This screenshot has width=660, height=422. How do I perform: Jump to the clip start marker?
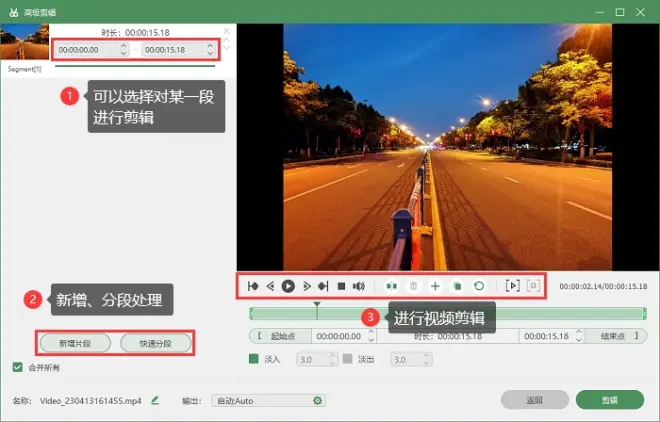point(253,286)
